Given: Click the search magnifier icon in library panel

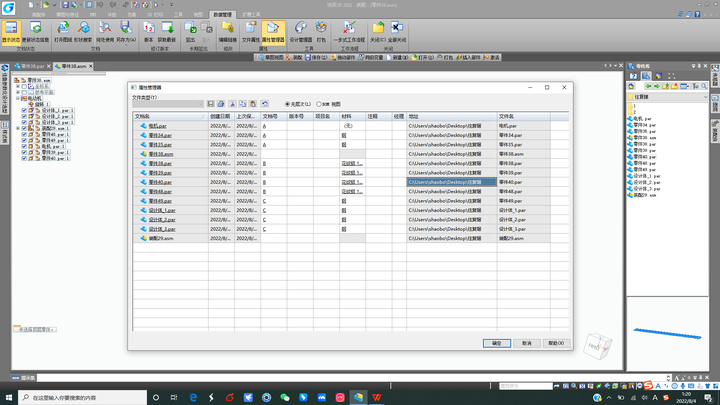Looking at the screenshot, I should pyautogui.click(x=704, y=86).
